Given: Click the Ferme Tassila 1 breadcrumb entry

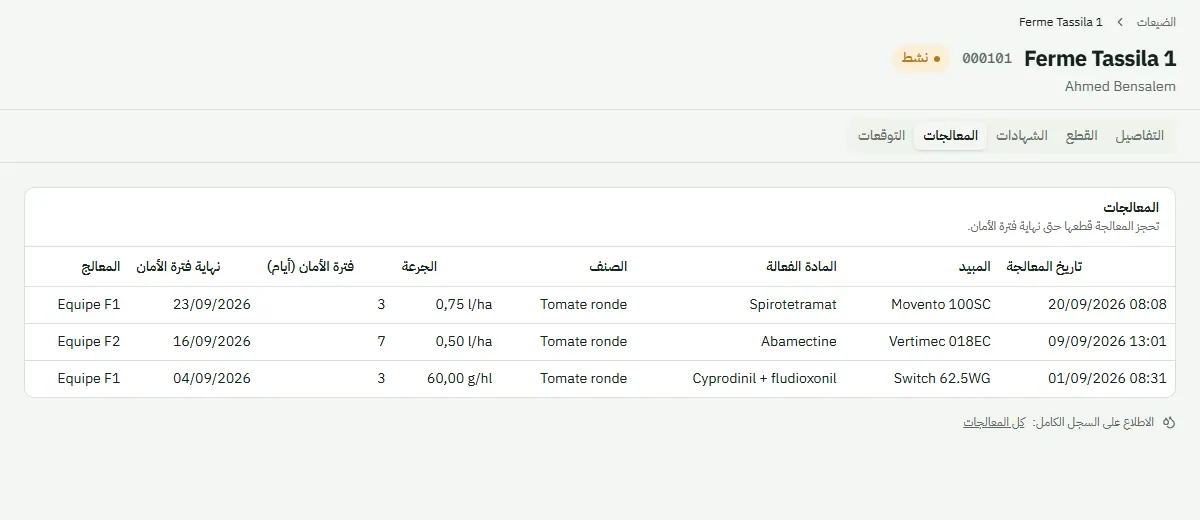Looking at the screenshot, I should coord(1061,22).
